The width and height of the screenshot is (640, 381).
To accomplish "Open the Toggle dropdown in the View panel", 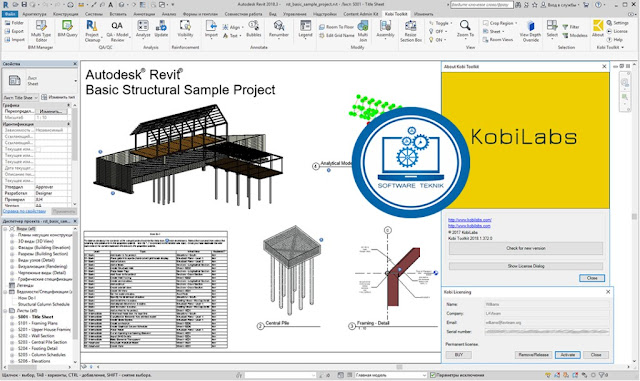I will (x=440, y=23).
